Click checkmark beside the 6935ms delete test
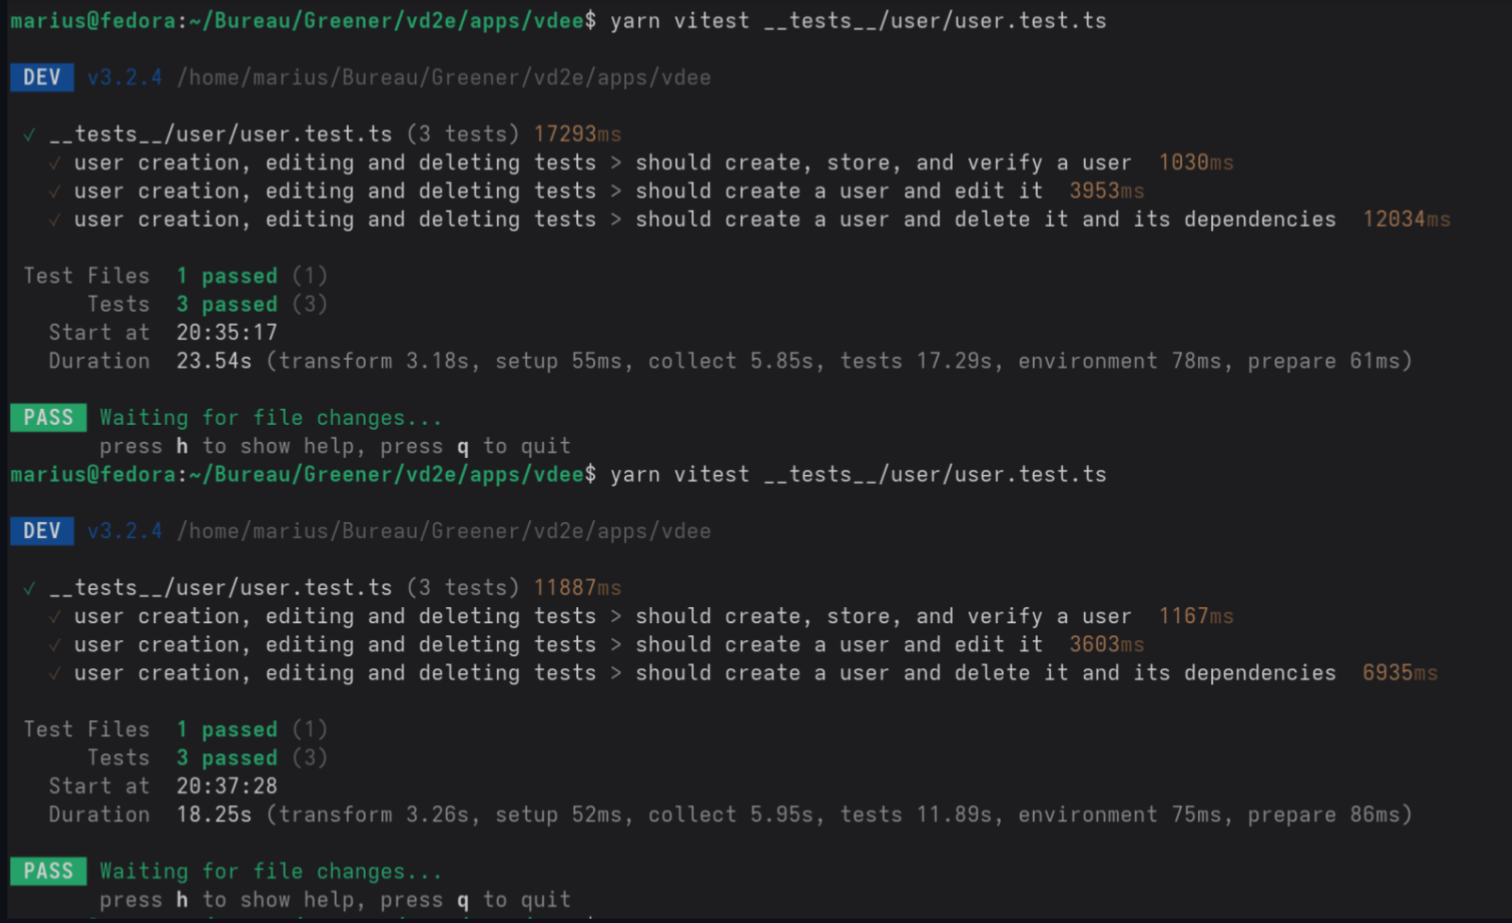The width and height of the screenshot is (1512, 923). click(x=55, y=673)
